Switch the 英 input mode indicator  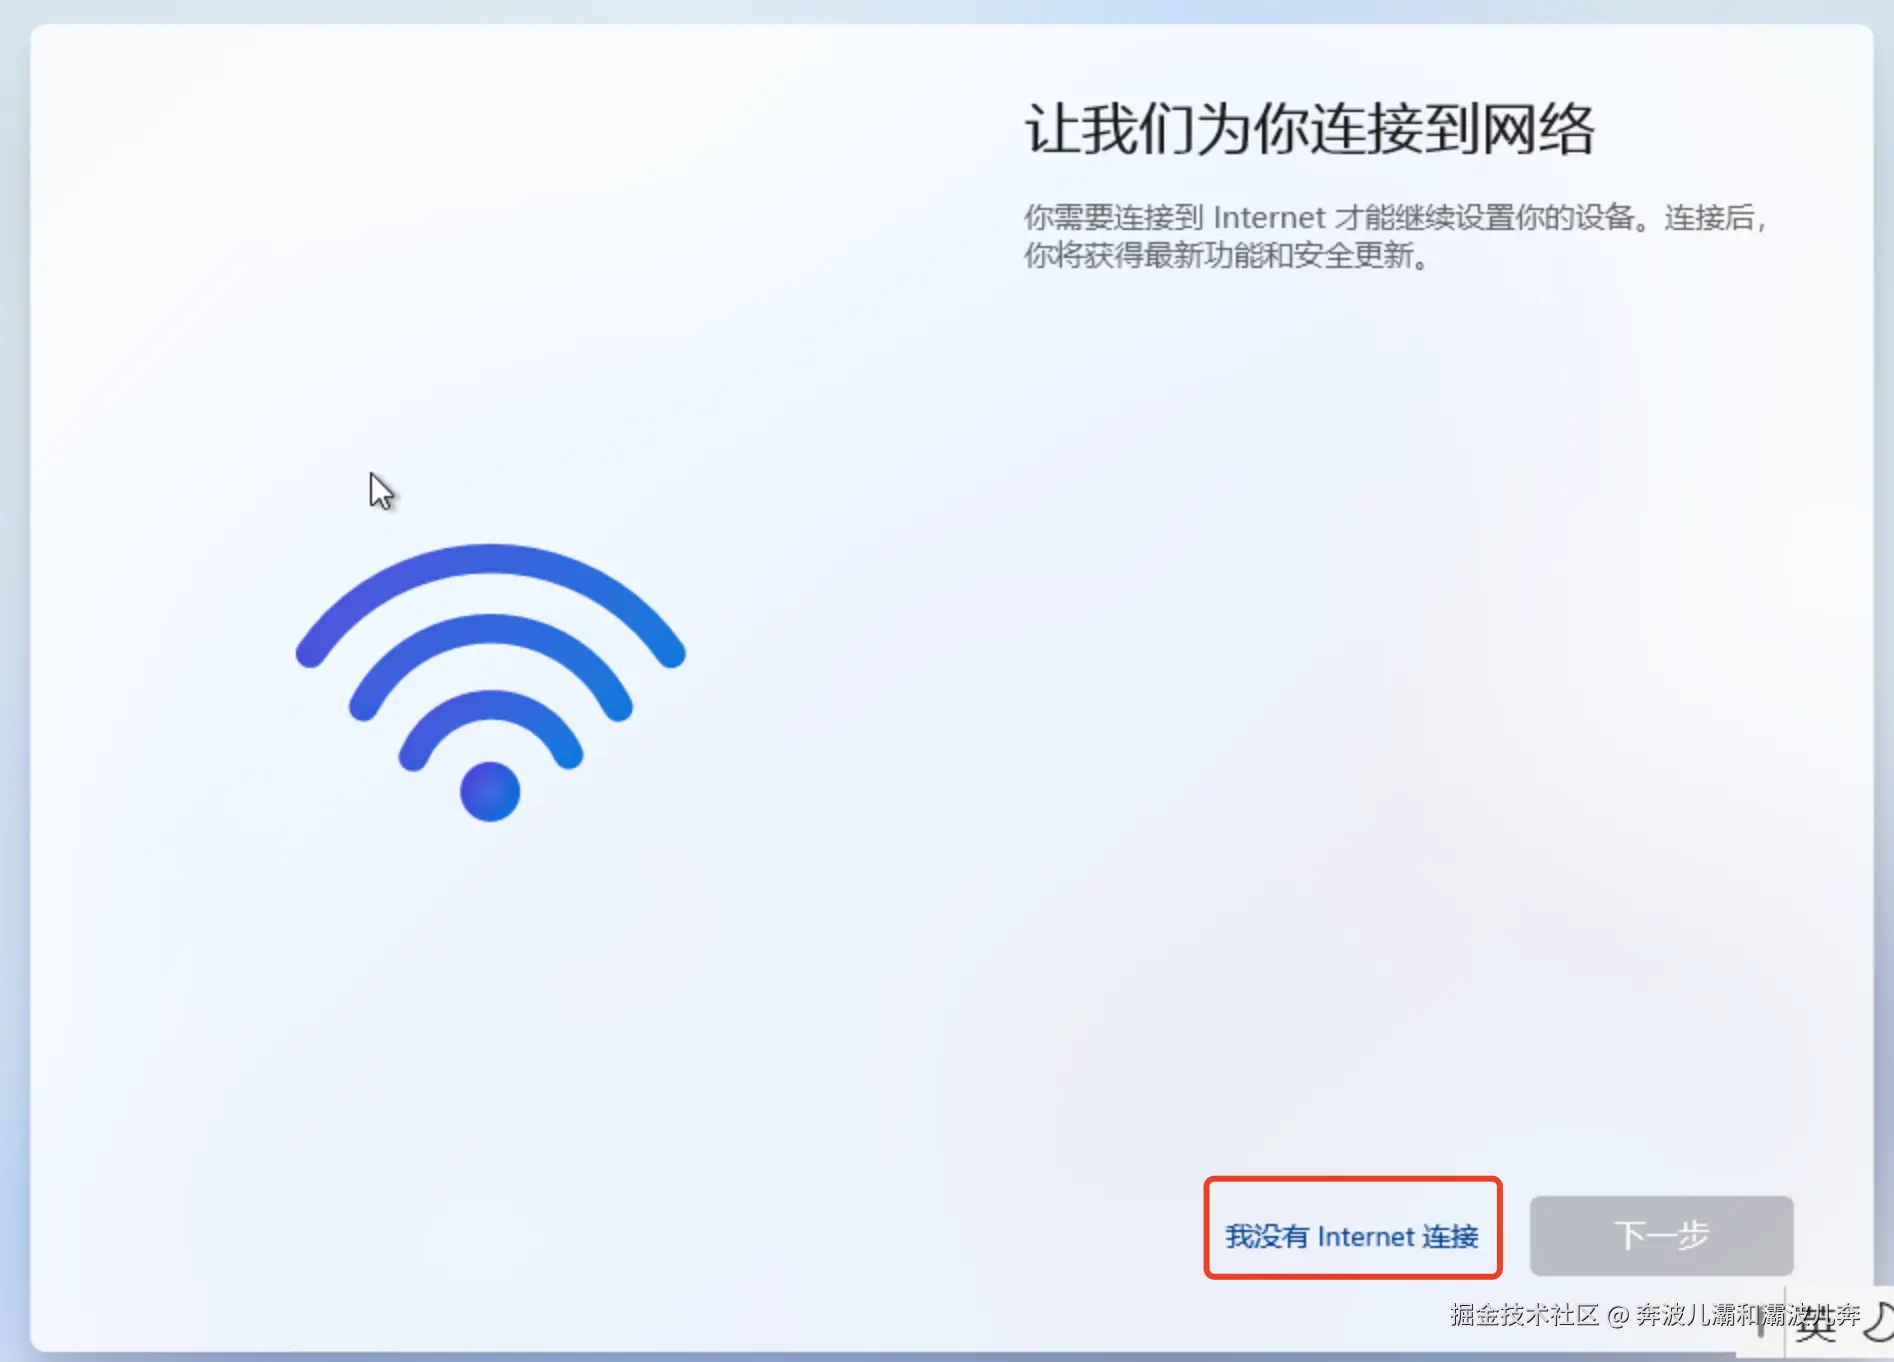pos(1816,1325)
